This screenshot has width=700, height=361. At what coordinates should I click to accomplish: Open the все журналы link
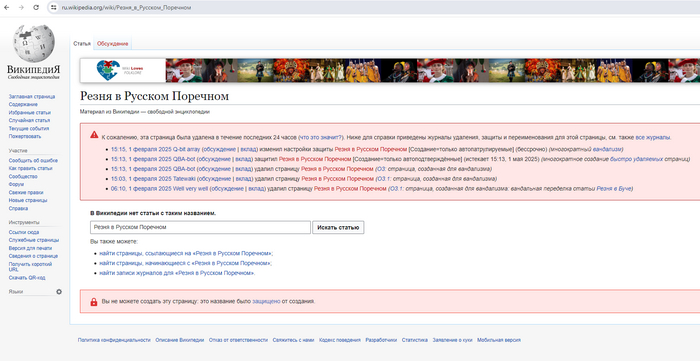coord(653,137)
